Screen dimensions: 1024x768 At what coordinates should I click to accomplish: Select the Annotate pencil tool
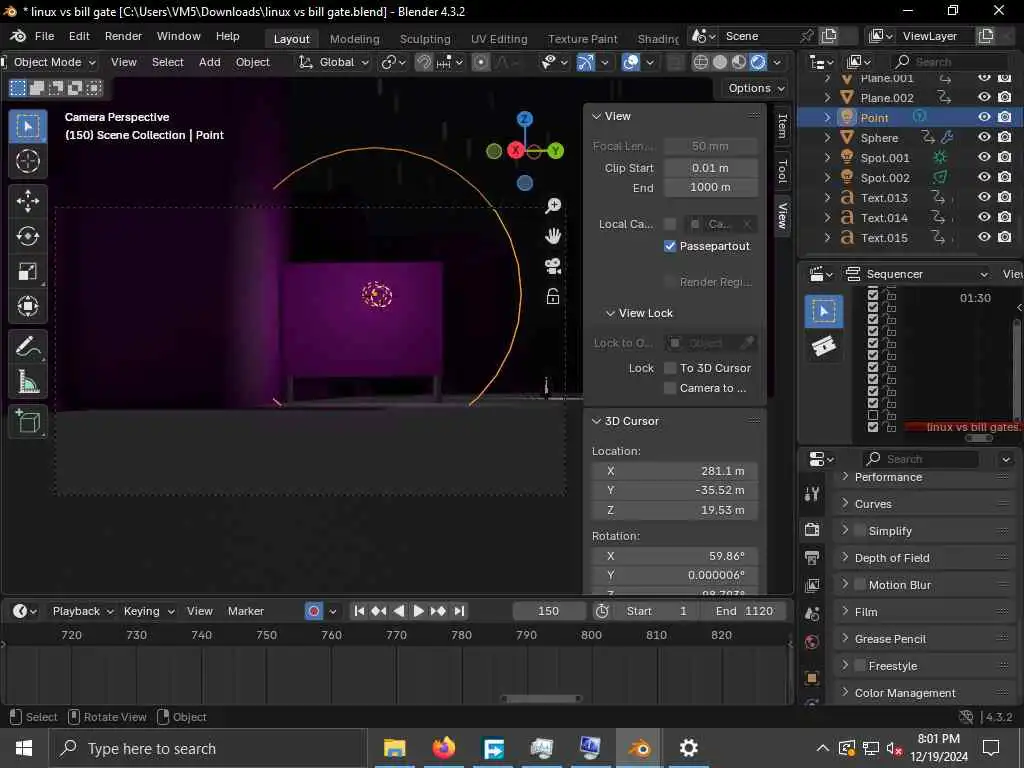pyautogui.click(x=27, y=347)
